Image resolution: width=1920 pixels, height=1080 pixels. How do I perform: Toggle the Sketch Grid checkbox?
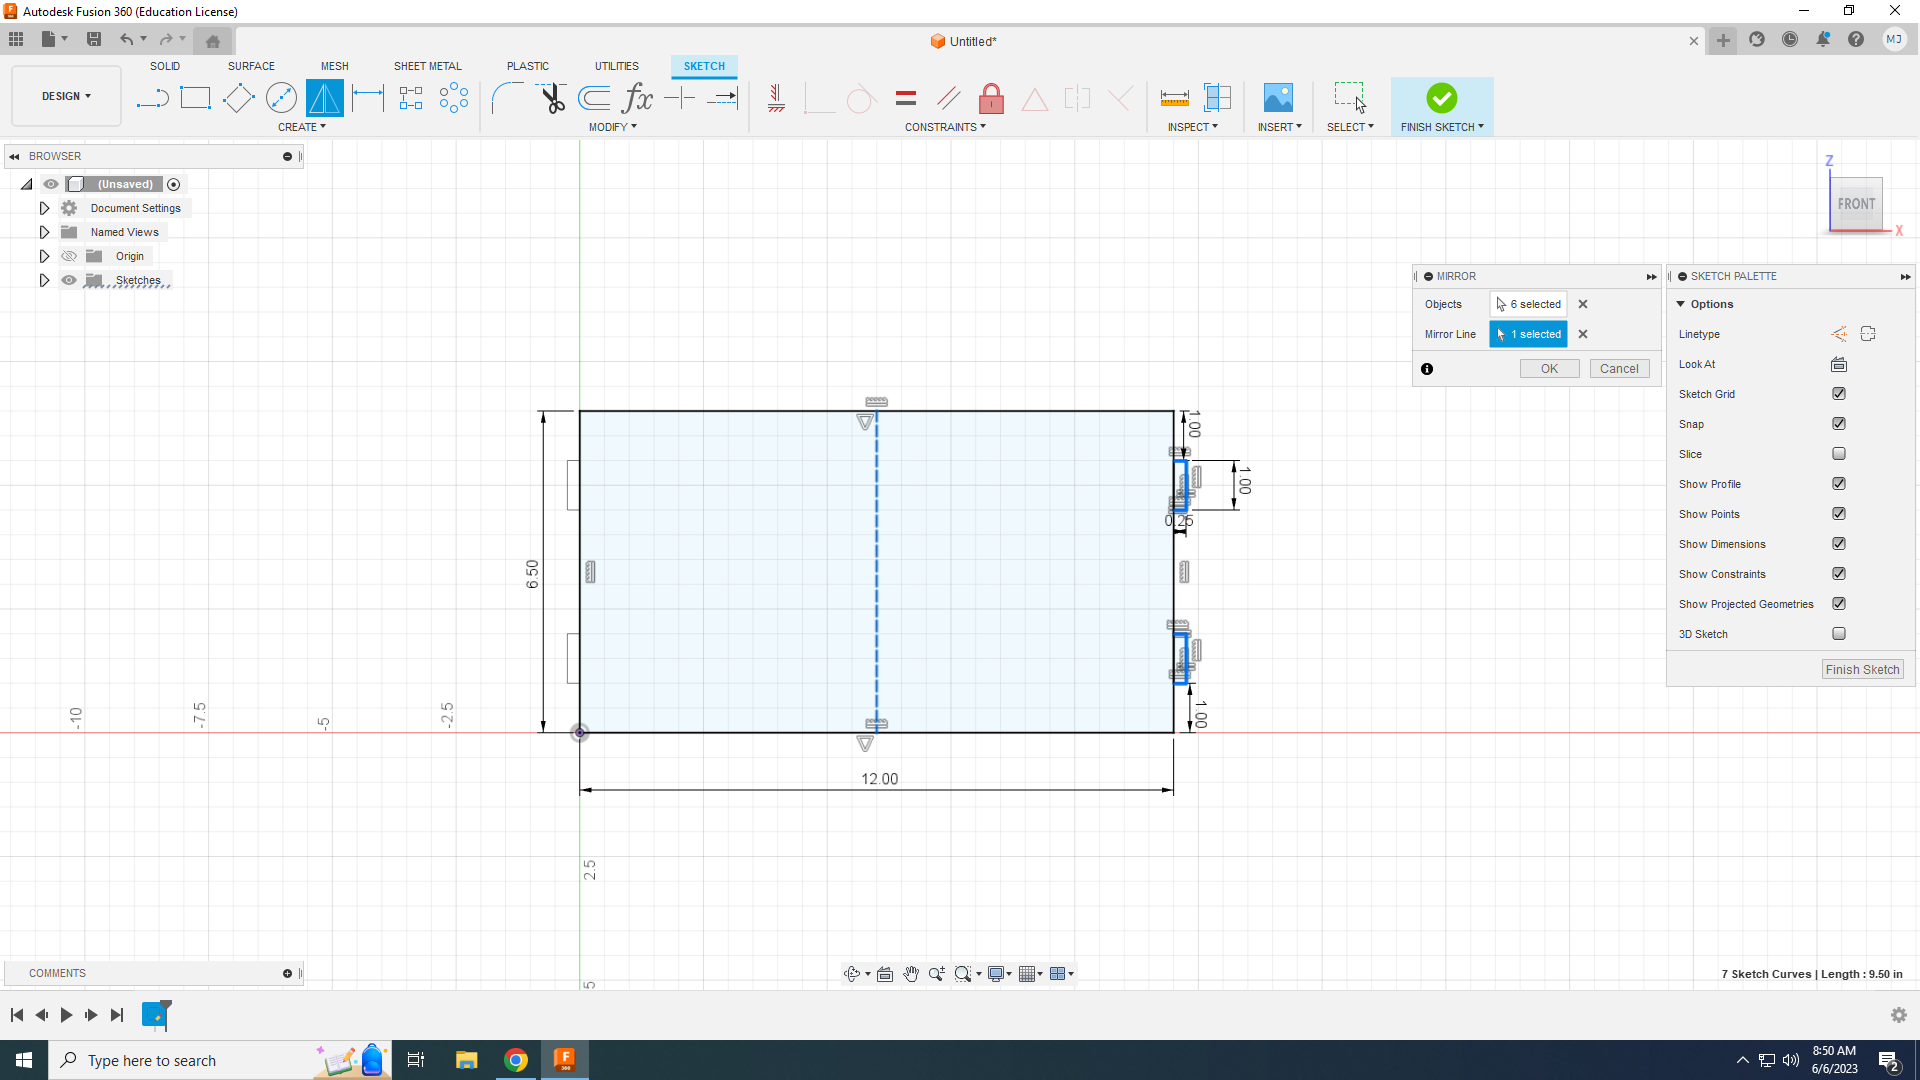pos(1838,393)
